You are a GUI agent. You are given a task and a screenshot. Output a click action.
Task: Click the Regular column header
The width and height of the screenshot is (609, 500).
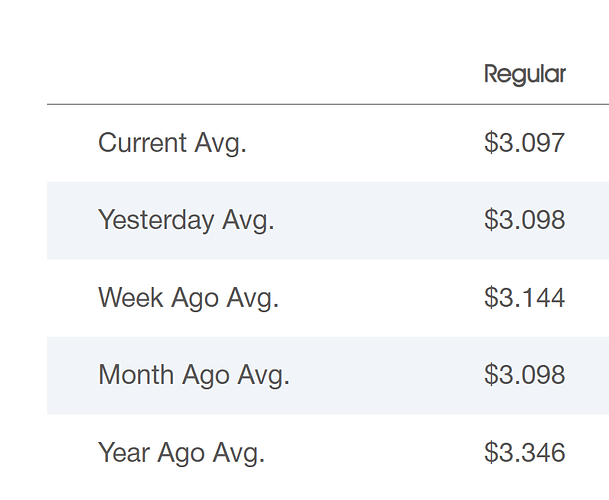point(525,74)
